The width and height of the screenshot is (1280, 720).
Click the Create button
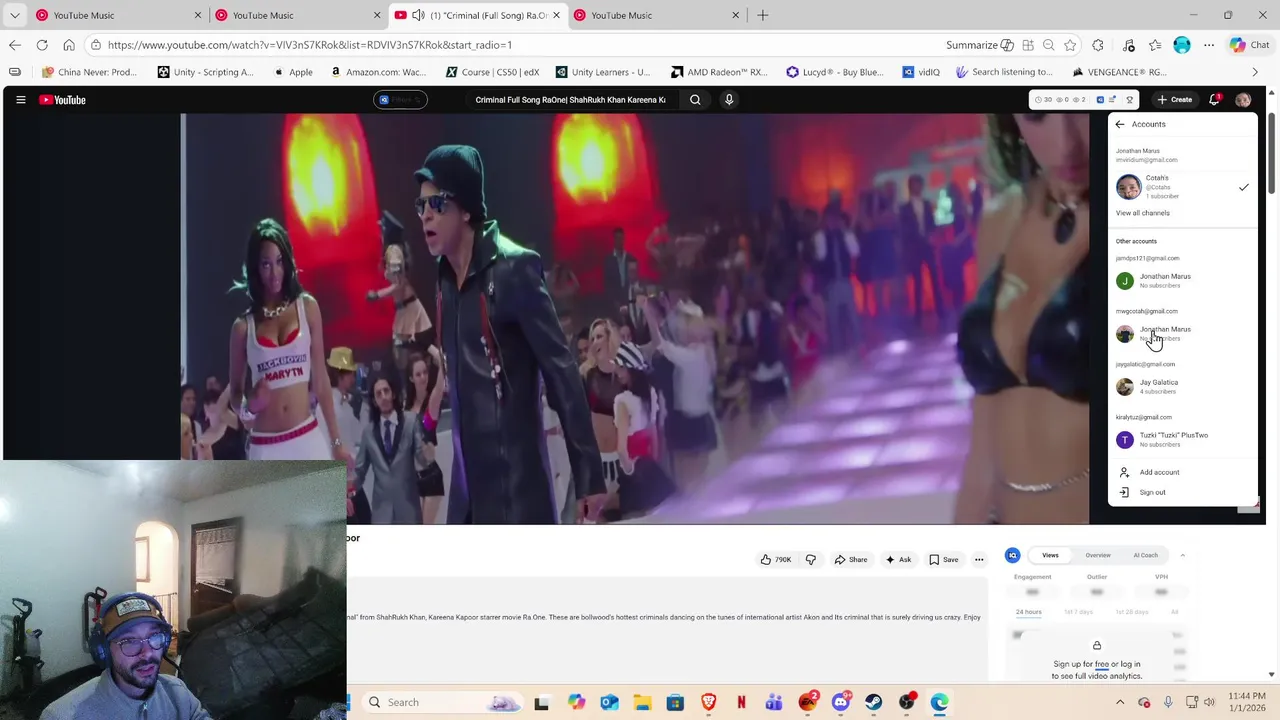tap(1175, 100)
